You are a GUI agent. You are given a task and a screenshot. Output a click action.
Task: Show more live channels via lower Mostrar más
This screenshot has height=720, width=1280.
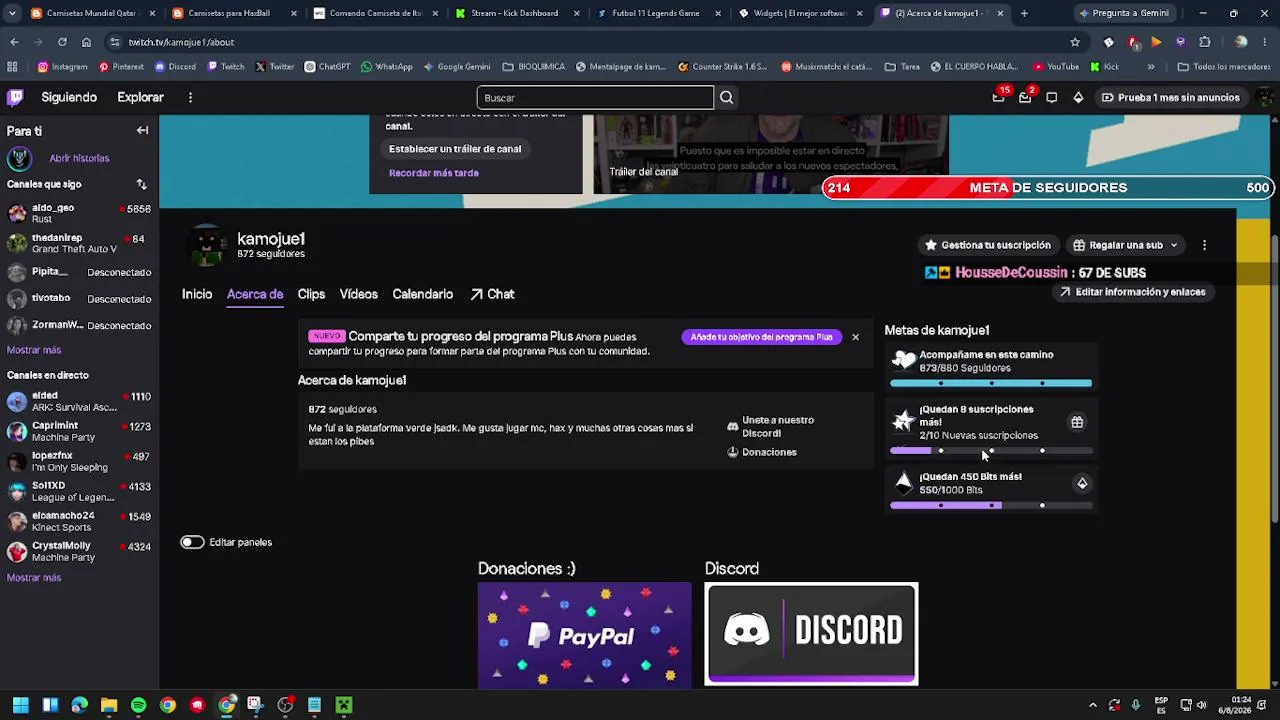(x=34, y=578)
